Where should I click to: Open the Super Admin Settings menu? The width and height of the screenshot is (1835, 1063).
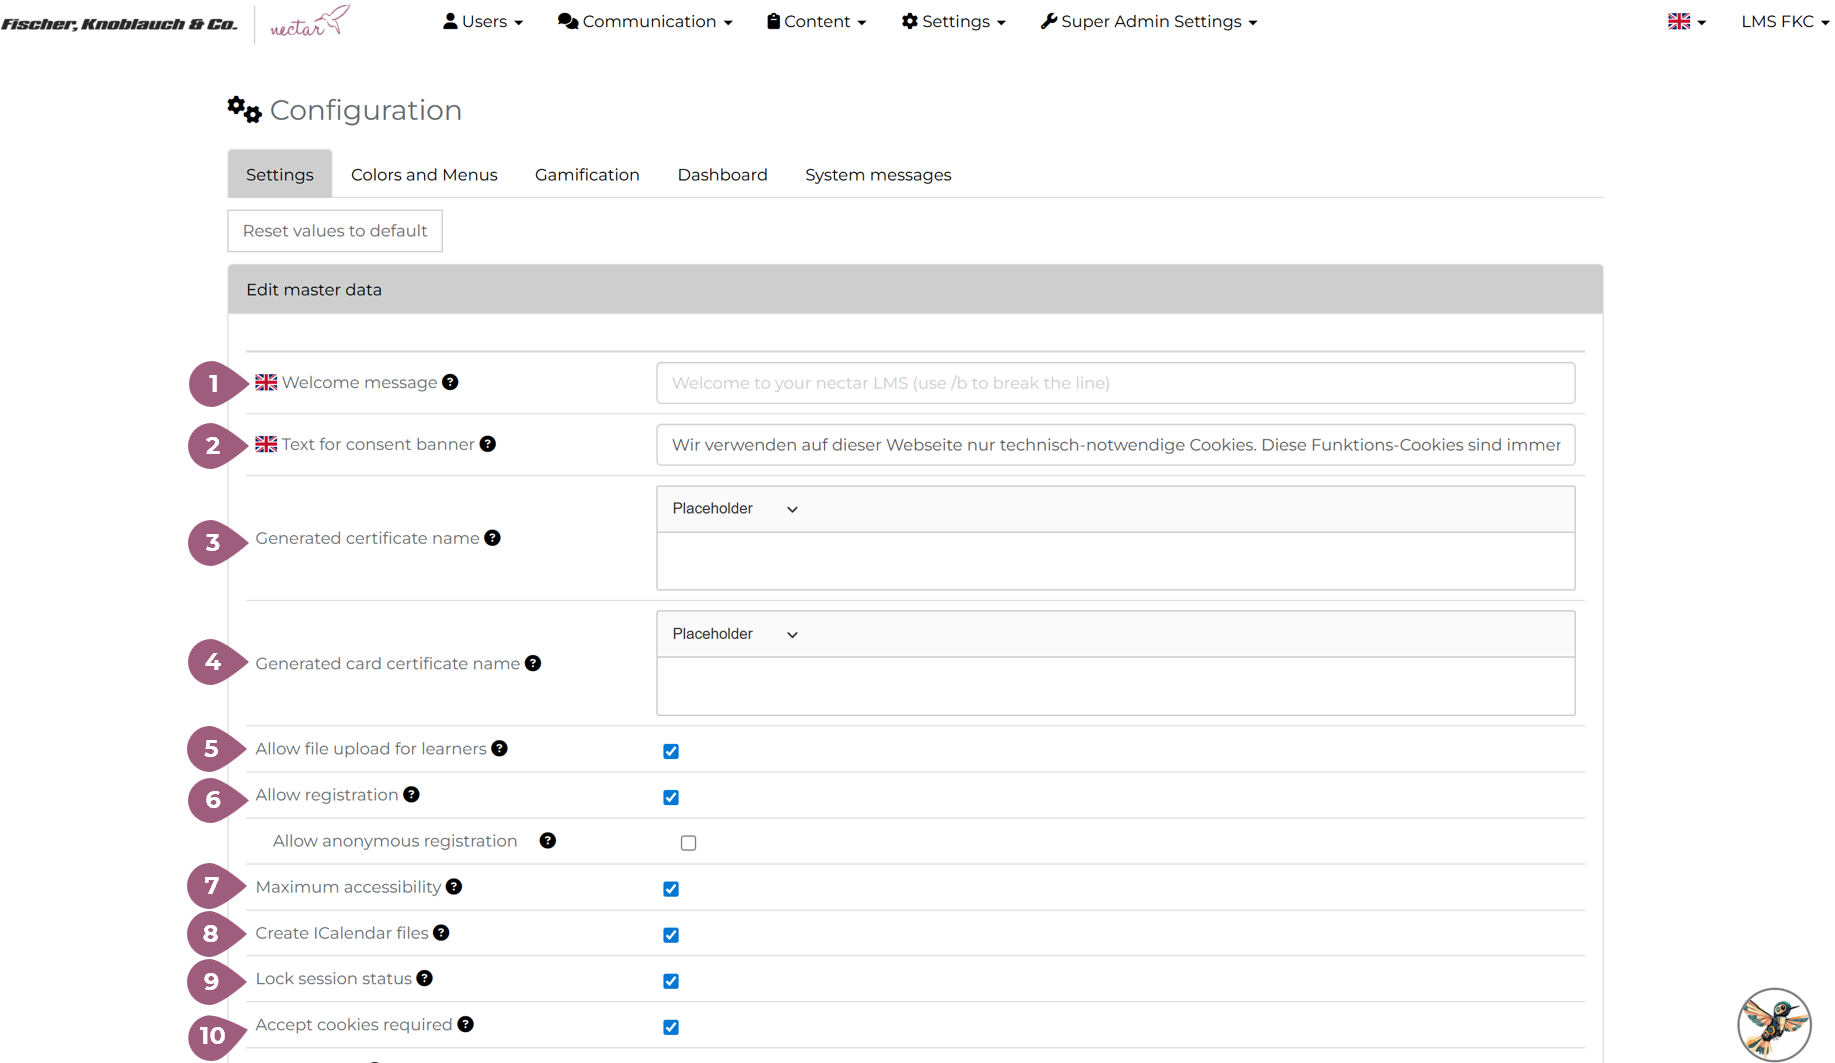(1148, 22)
